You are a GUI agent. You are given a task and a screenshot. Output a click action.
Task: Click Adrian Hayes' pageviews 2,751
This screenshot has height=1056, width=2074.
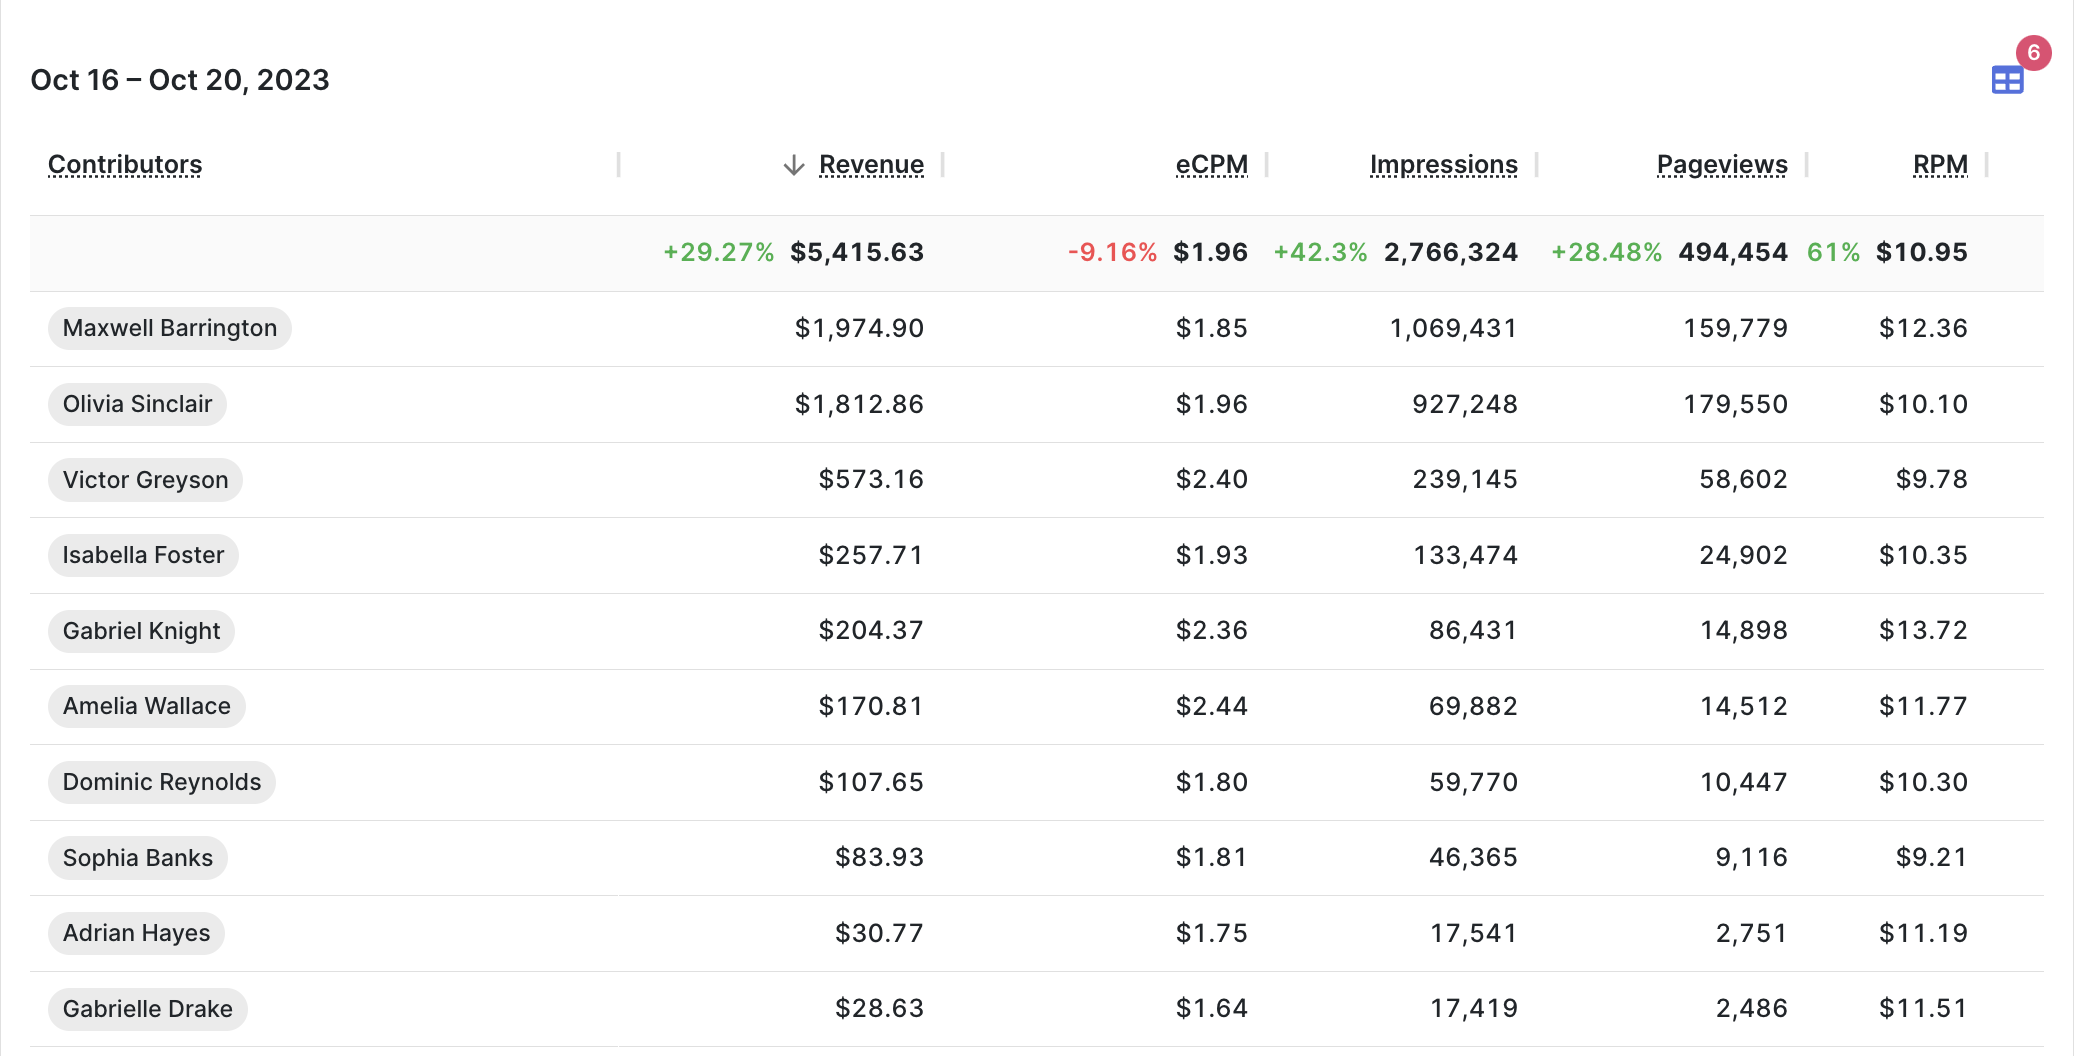(x=1752, y=933)
